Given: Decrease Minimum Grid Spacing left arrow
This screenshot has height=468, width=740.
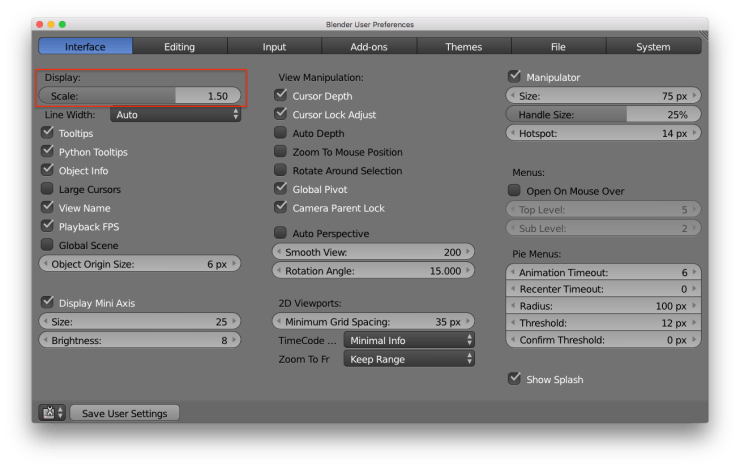Looking at the screenshot, I should pos(279,322).
